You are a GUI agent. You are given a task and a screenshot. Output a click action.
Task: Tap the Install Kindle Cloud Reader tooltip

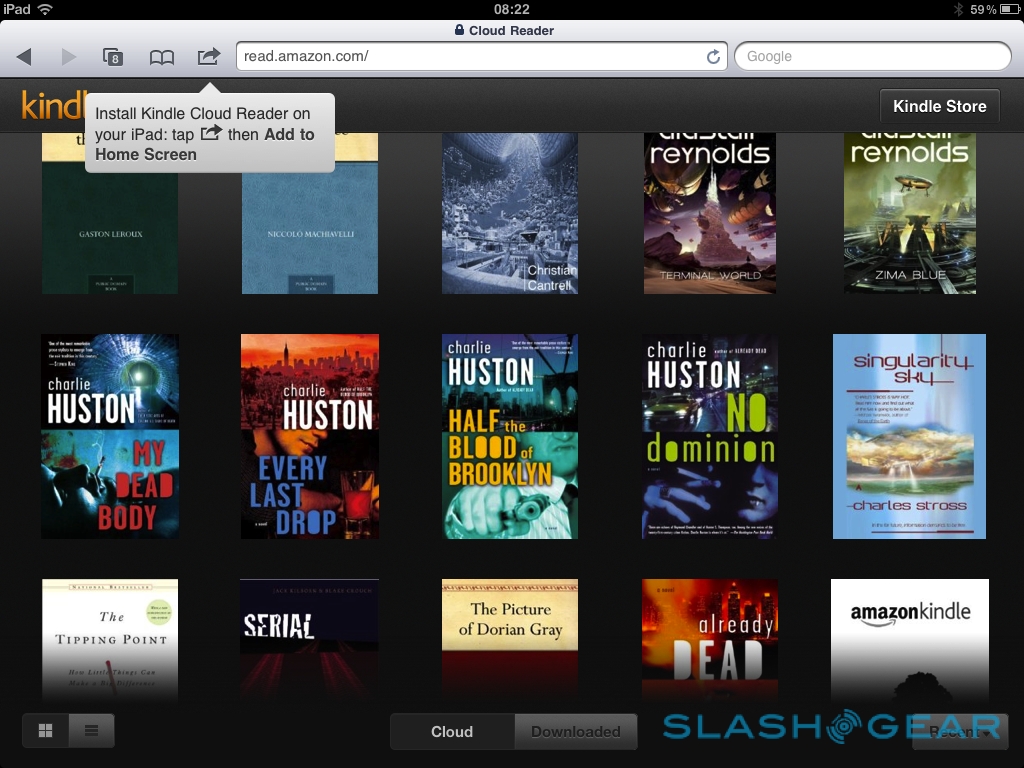tap(210, 133)
